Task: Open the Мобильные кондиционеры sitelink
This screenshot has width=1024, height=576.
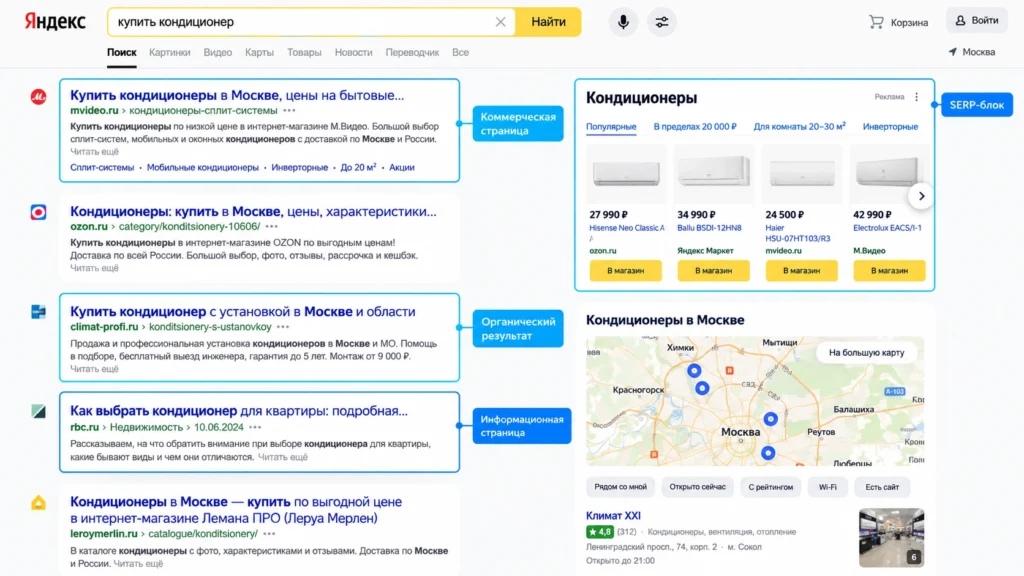Action: point(202,167)
